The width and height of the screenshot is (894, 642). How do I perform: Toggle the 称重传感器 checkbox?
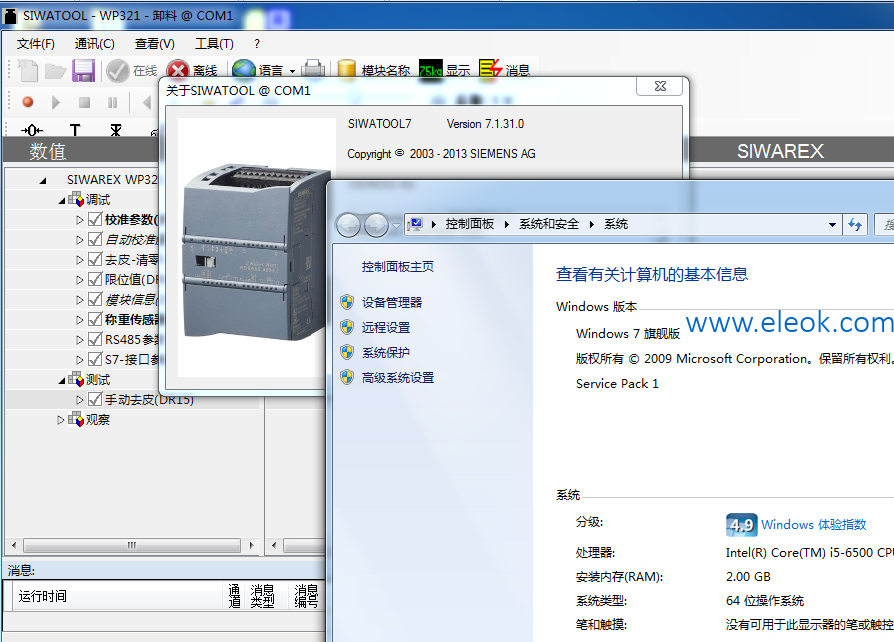pyautogui.click(x=95, y=319)
